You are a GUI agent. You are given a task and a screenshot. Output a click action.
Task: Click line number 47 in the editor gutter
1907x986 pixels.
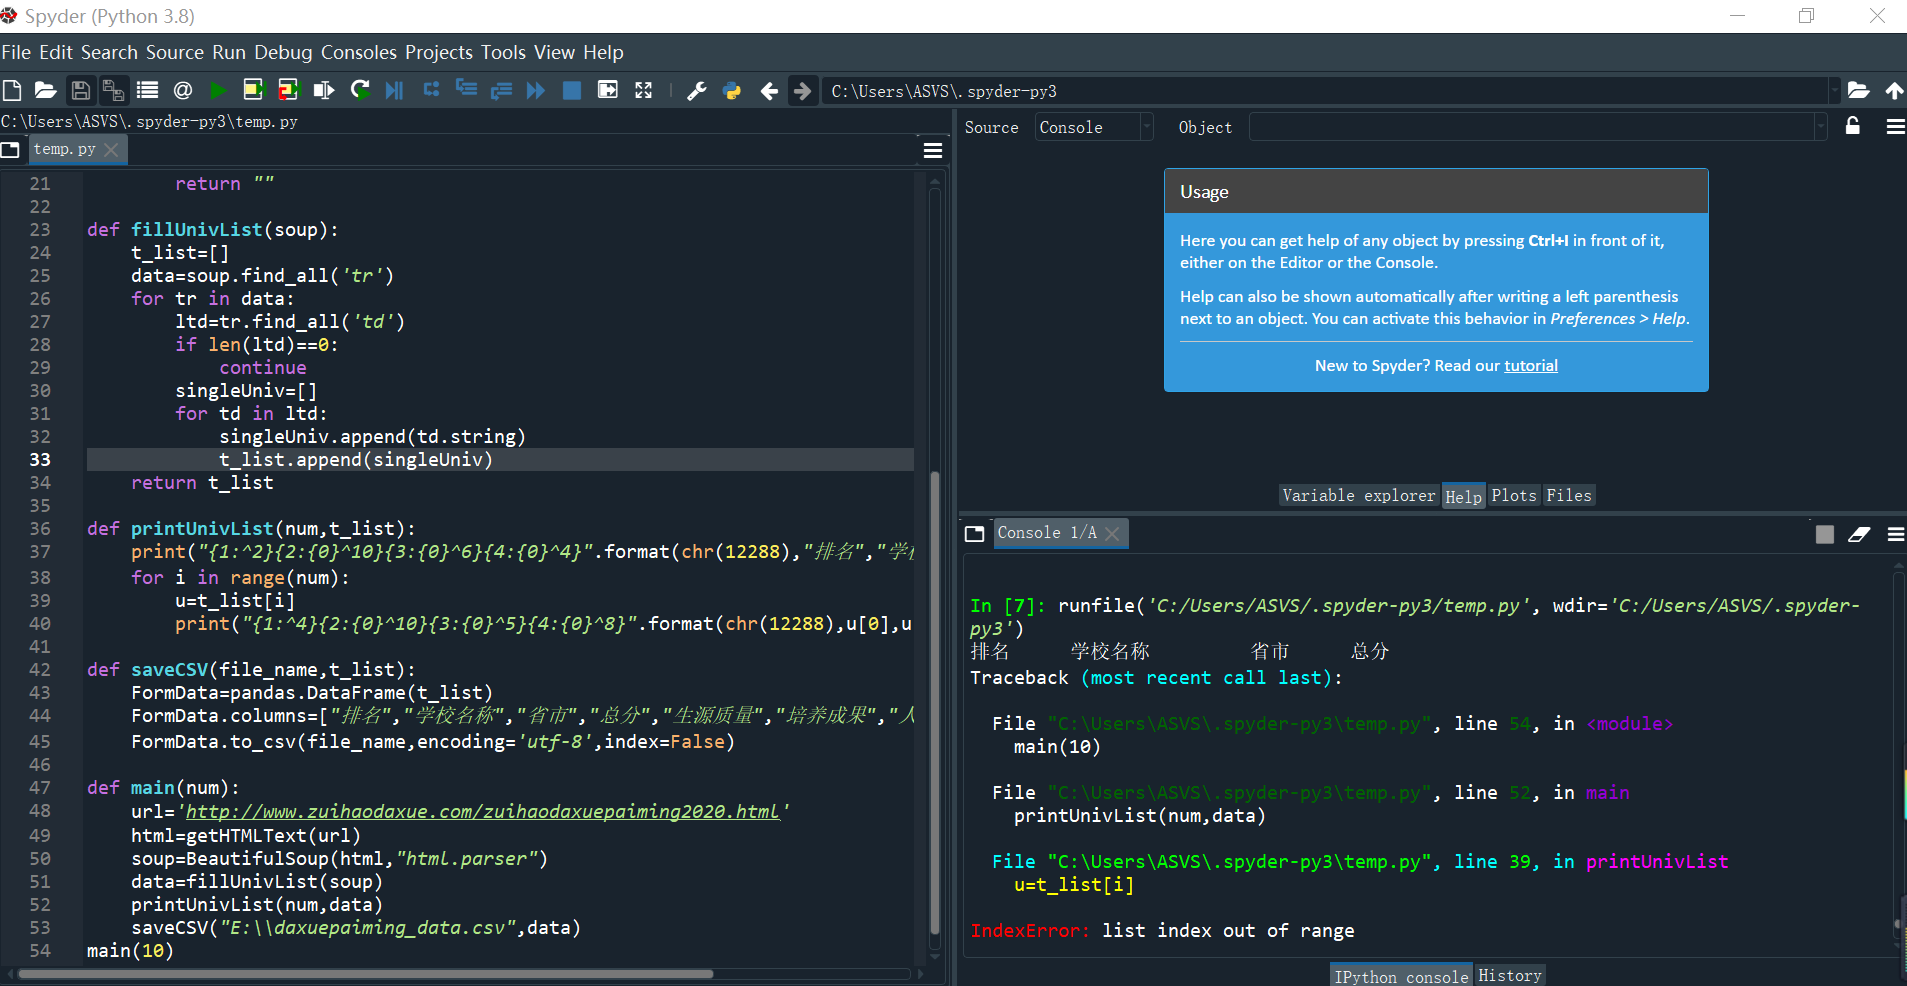40,788
